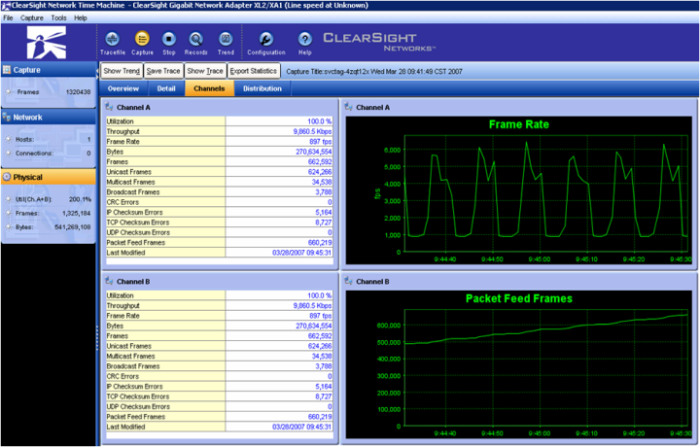This screenshot has height=447, width=700.
Task: Open the Capture menu
Action: 32,18
